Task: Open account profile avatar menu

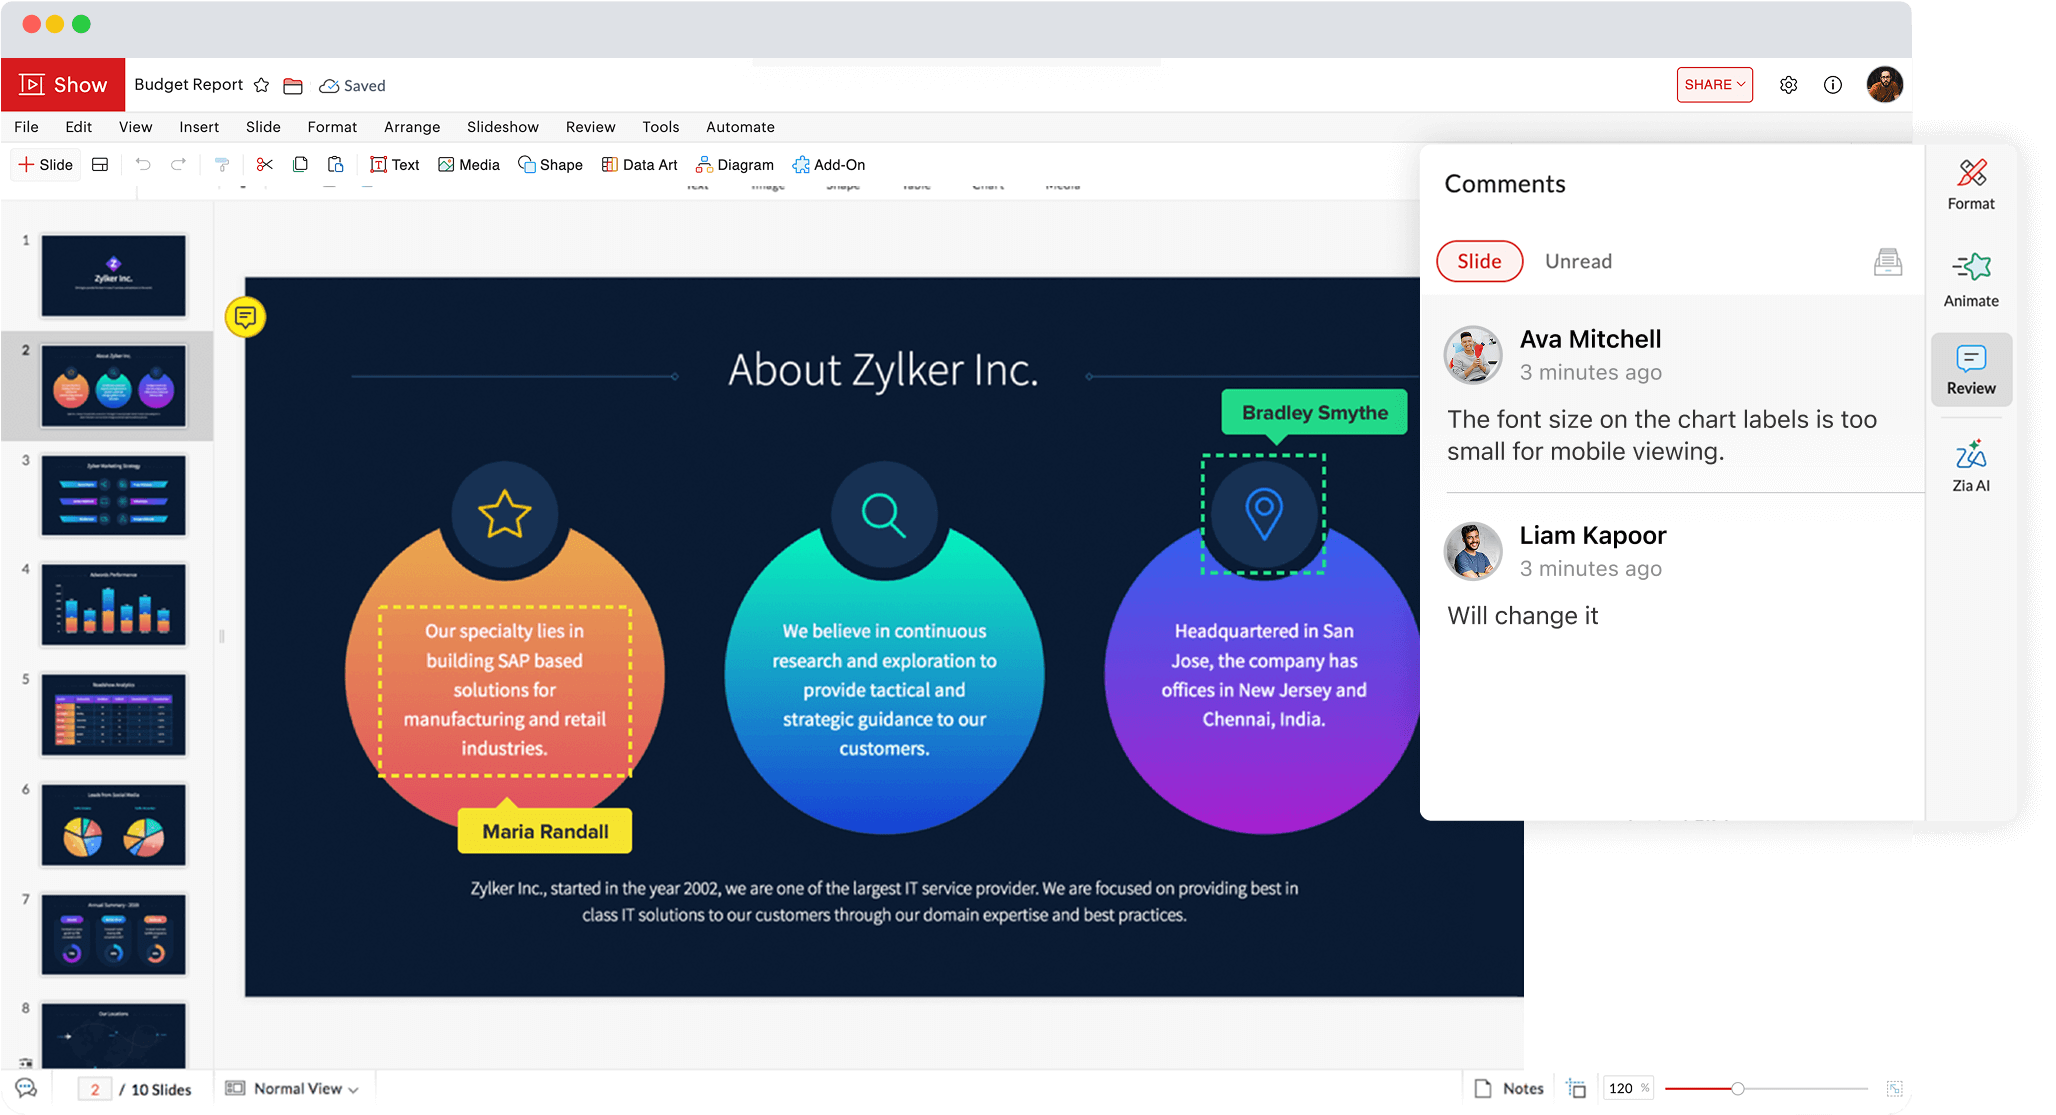Action: [x=1884, y=85]
